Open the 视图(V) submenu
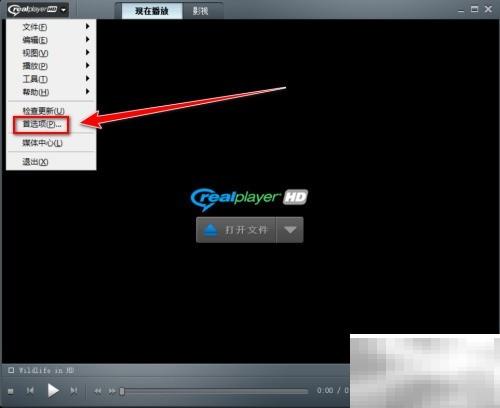The image size is (500, 408). click(51, 53)
